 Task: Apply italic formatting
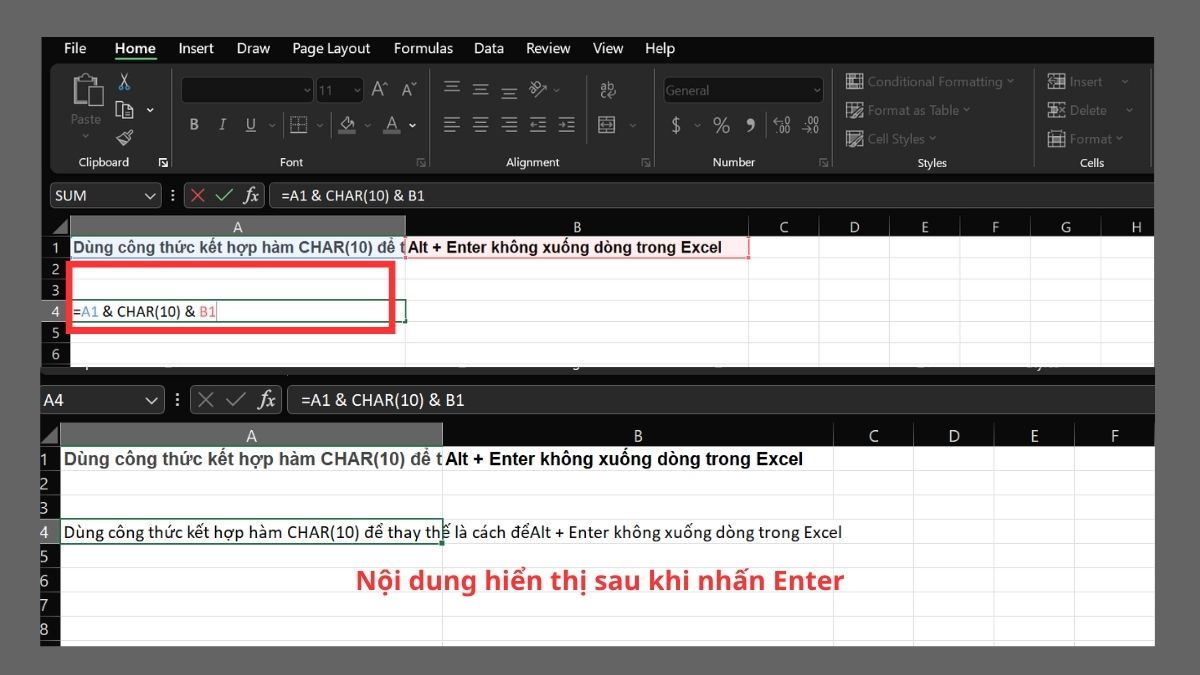point(222,124)
